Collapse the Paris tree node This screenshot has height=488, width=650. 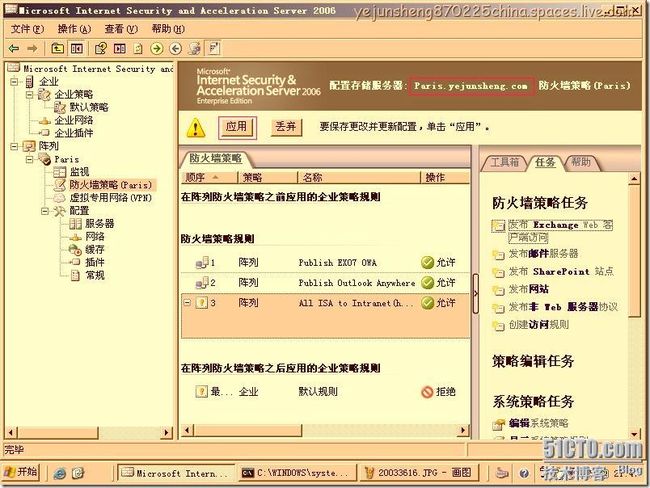tap(30, 159)
